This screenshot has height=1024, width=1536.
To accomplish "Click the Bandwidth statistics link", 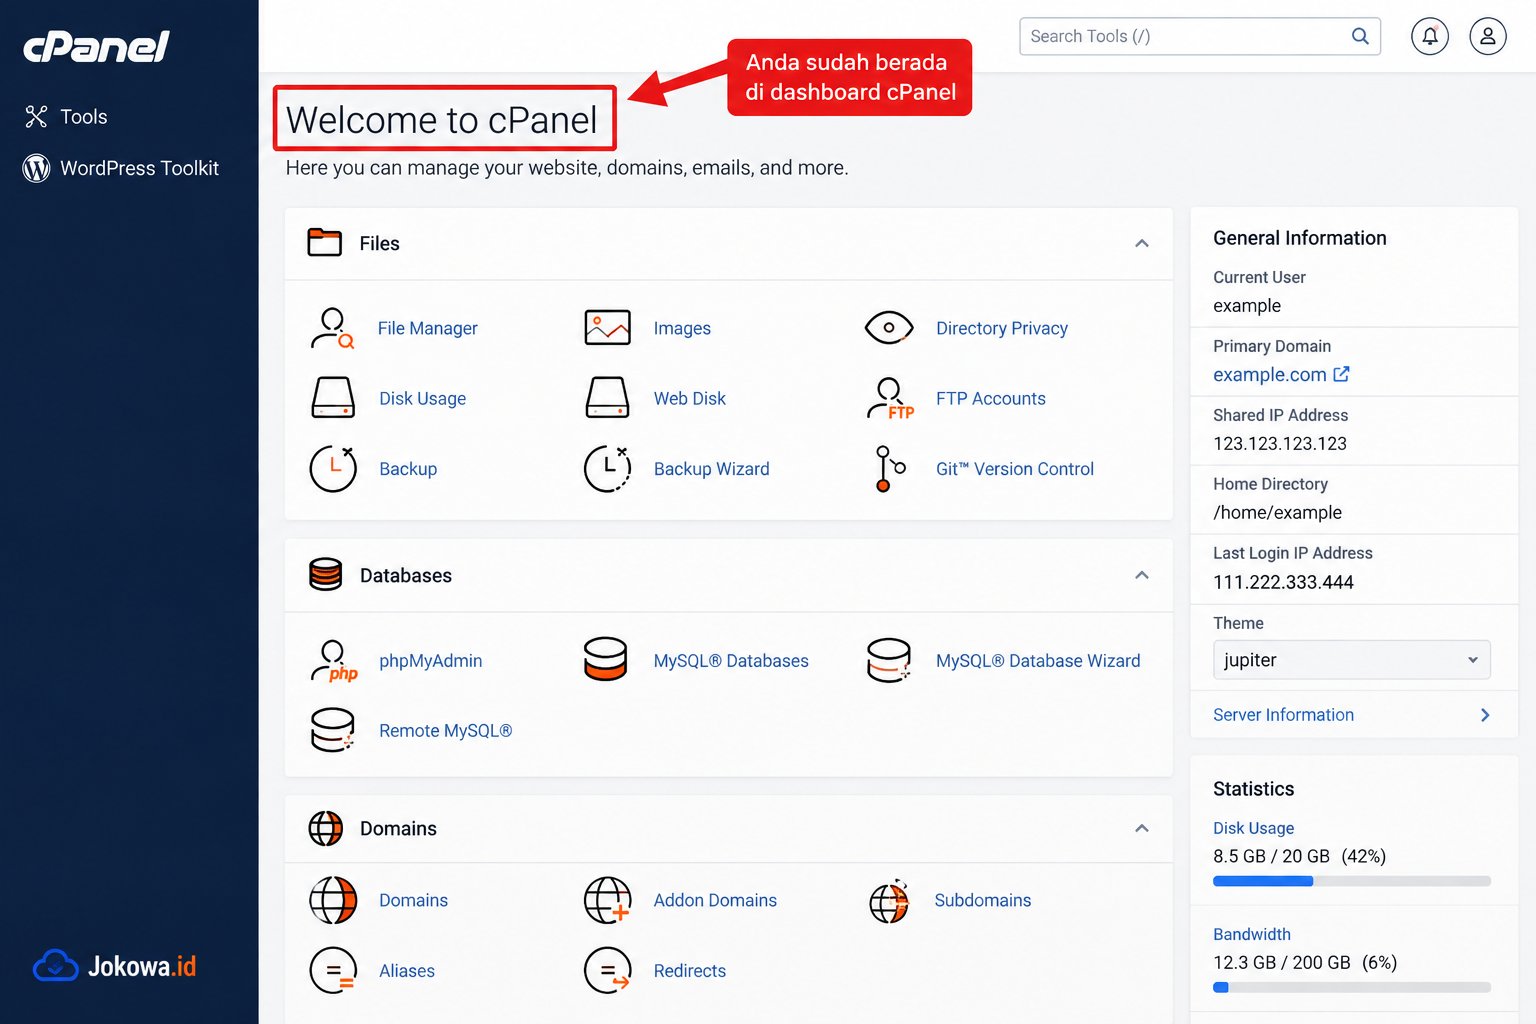I will click(x=1252, y=934).
